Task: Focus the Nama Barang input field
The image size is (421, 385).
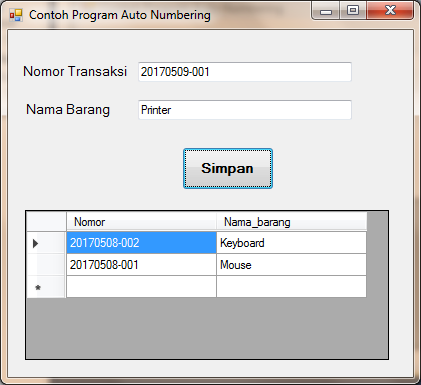Action: 245,110
